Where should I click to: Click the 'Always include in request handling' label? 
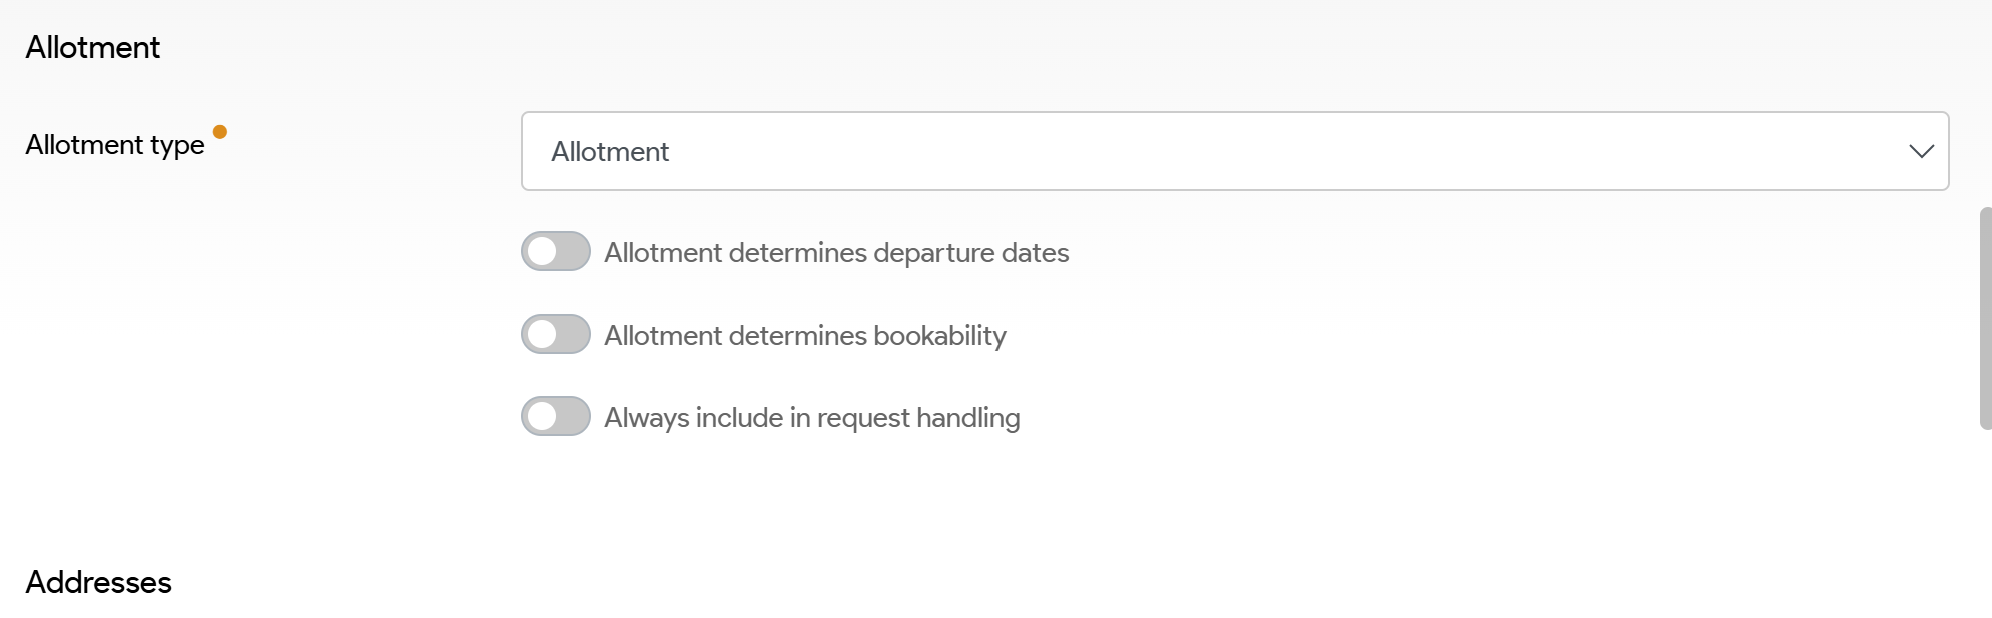812,418
